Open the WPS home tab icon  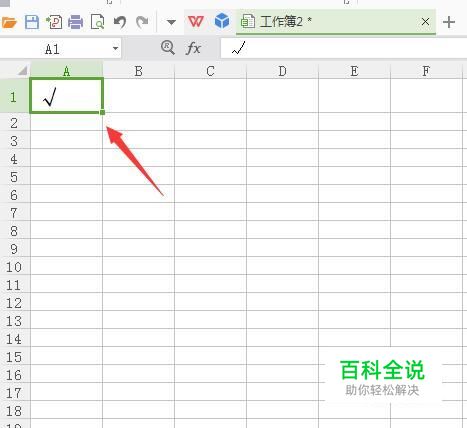pos(196,22)
